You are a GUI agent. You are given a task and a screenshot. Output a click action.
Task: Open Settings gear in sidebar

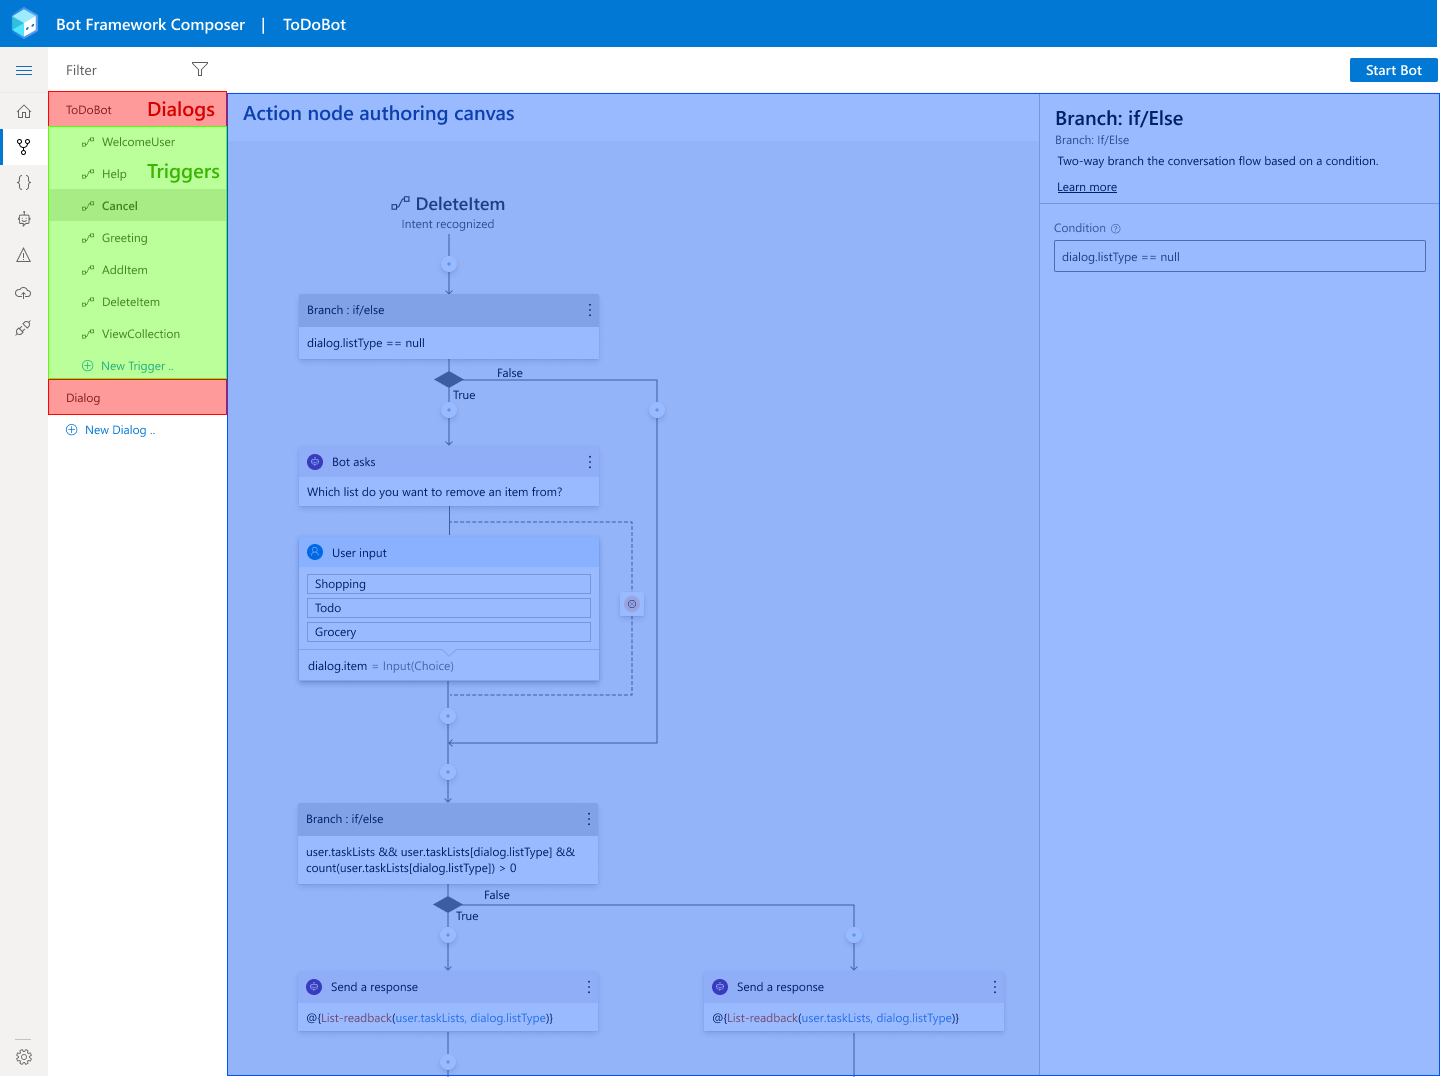[x=24, y=1057]
